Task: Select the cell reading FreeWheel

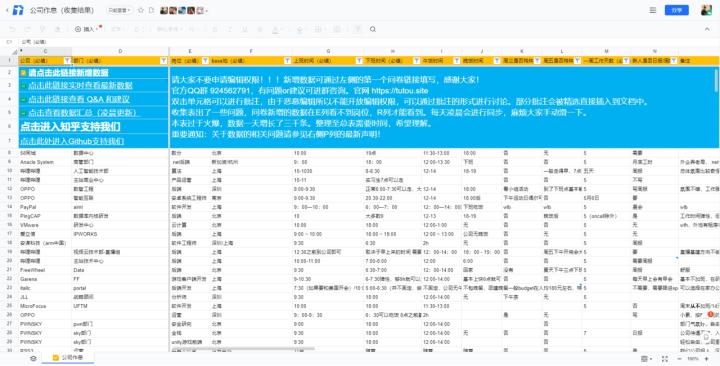Action: [45, 270]
